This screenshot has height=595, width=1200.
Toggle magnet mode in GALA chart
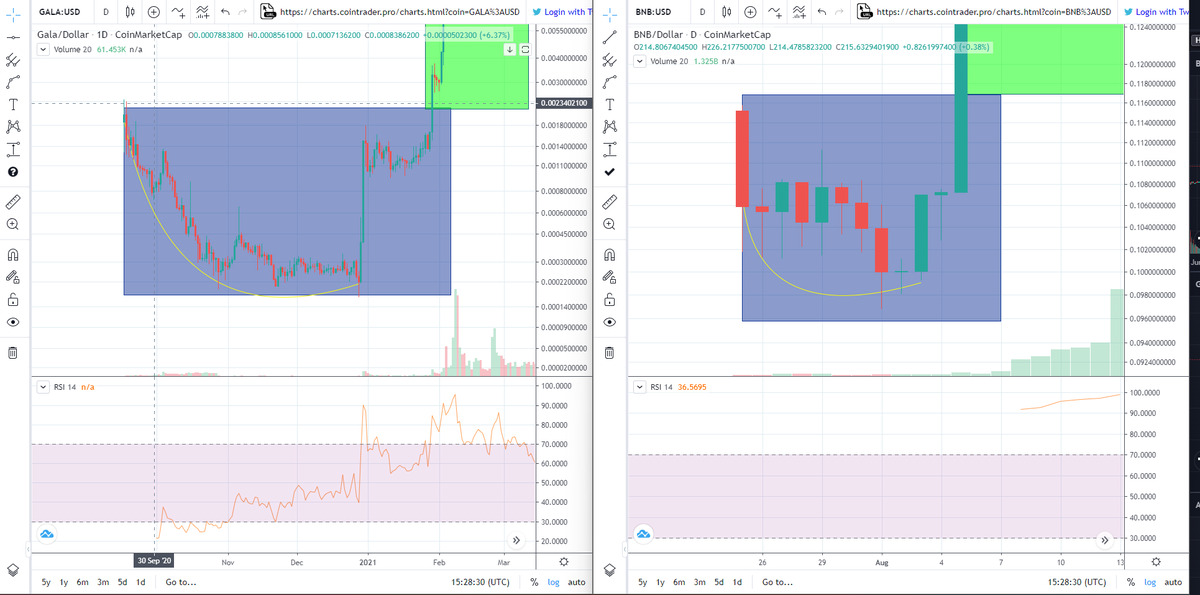click(12, 254)
